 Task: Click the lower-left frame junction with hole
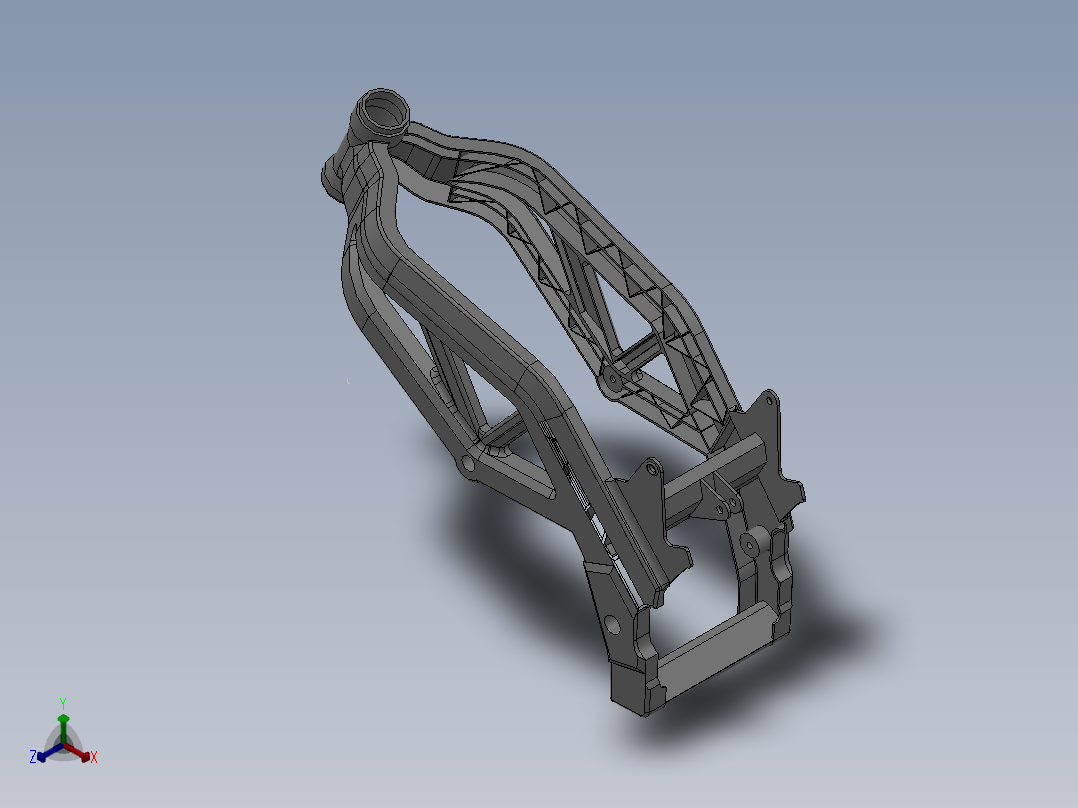click(x=470, y=465)
